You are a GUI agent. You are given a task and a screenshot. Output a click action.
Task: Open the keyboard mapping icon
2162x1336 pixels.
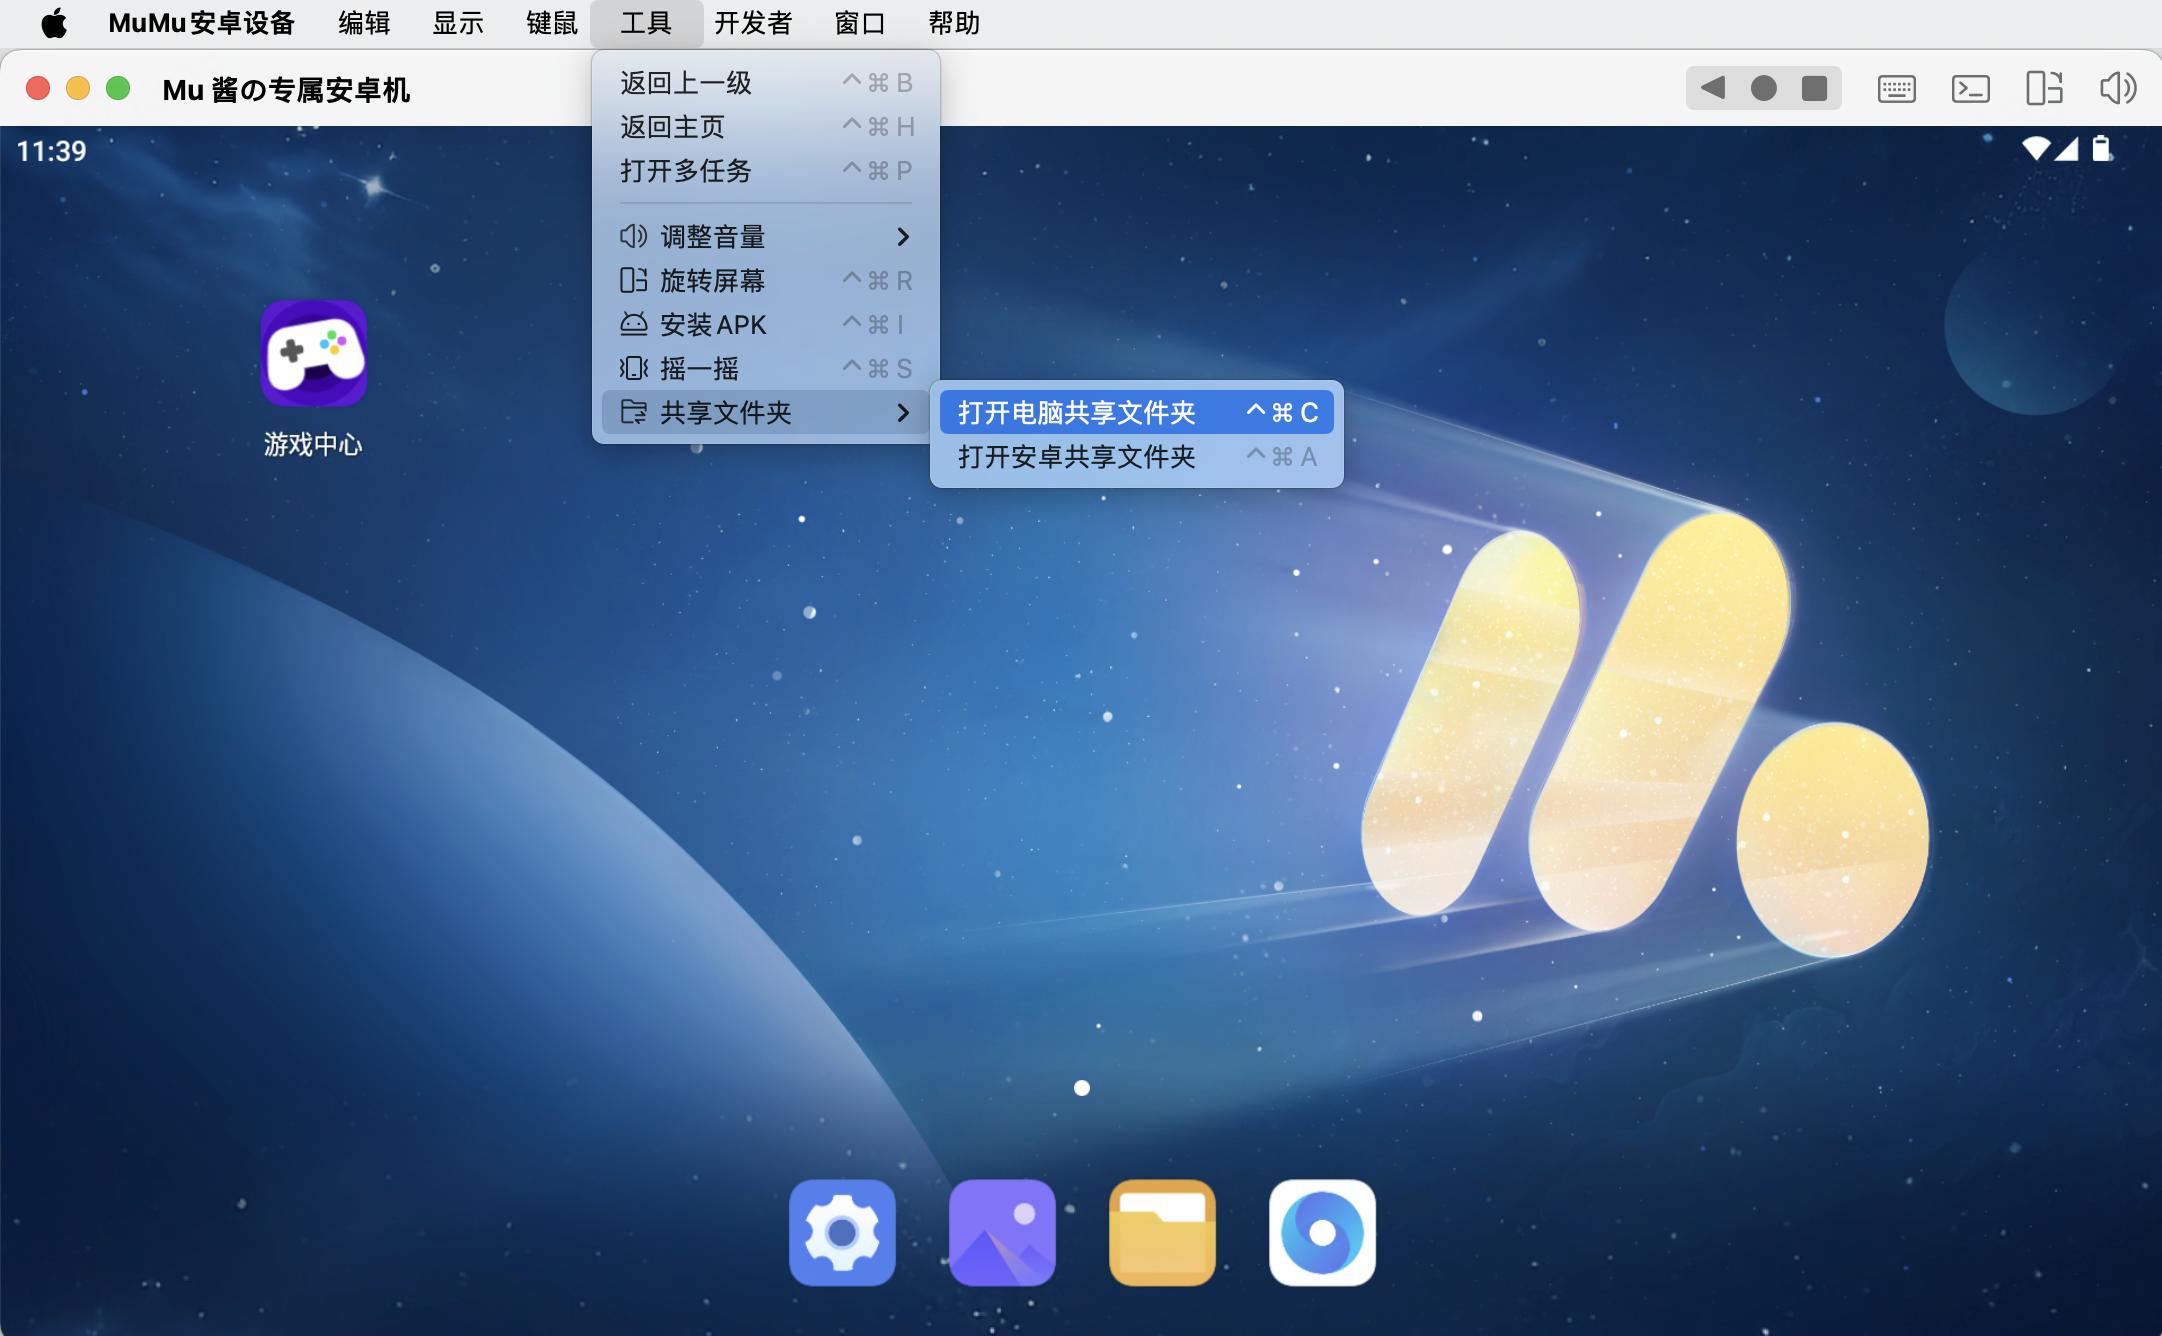[x=1896, y=89]
